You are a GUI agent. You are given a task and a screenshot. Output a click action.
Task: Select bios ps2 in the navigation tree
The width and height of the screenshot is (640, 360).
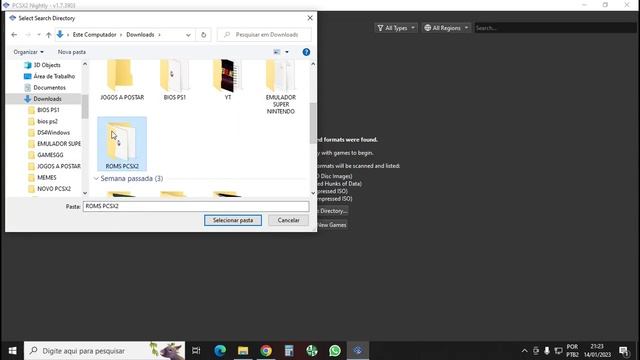point(43,121)
